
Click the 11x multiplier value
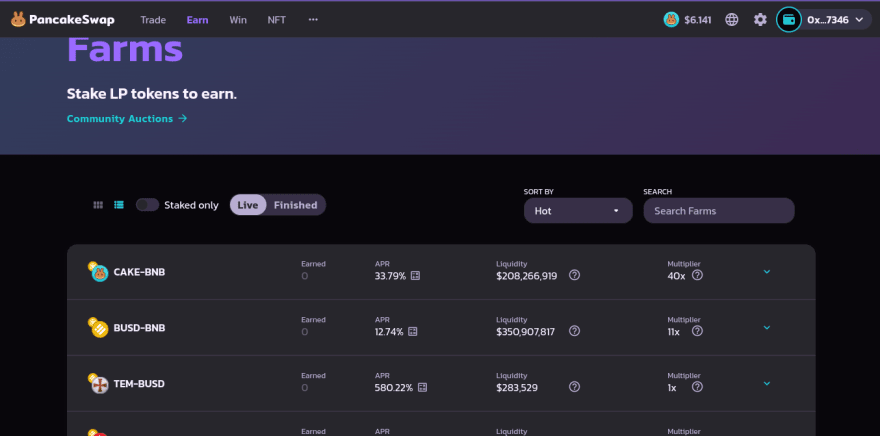pyautogui.click(x=673, y=332)
